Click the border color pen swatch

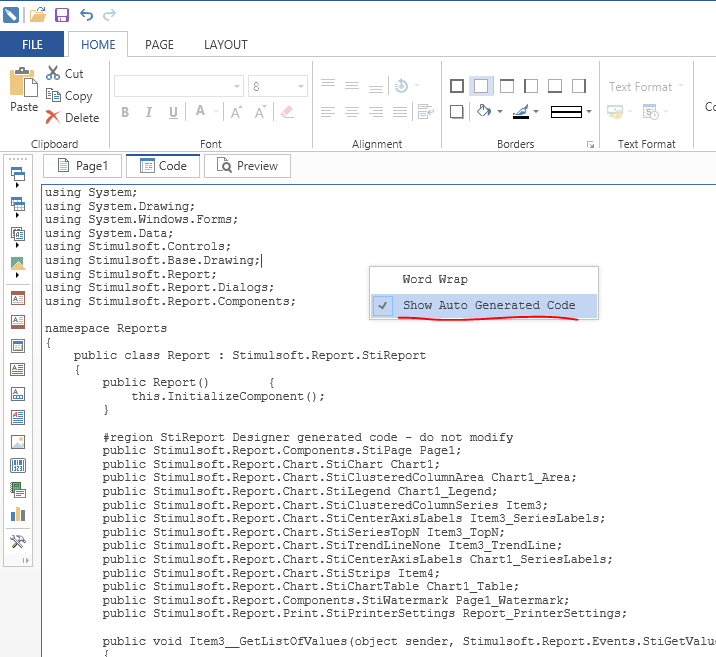[521, 111]
